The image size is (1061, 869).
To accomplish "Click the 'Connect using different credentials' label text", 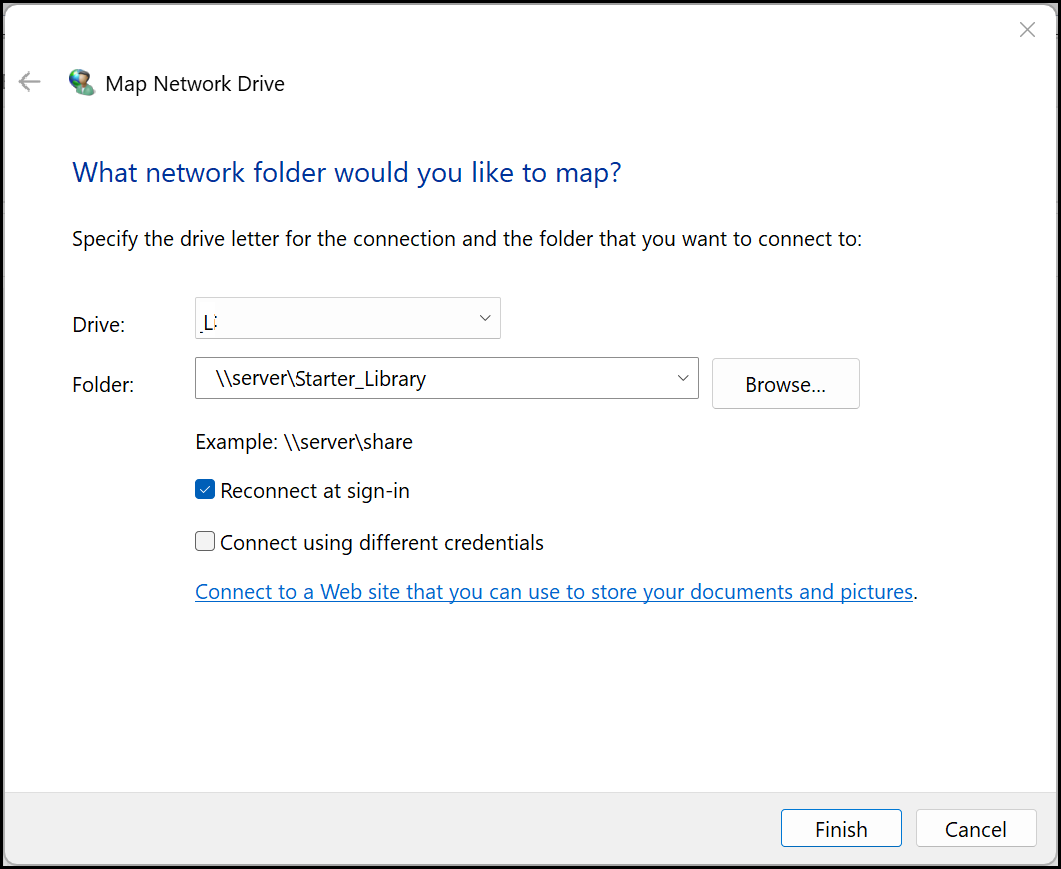I will point(382,543).
